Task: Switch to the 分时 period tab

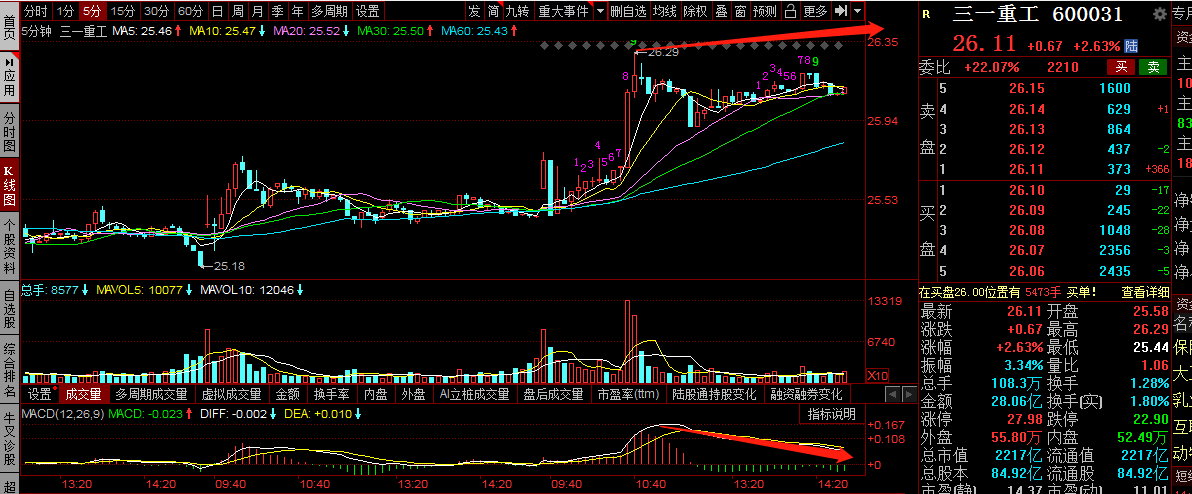Action: [36, 11]
